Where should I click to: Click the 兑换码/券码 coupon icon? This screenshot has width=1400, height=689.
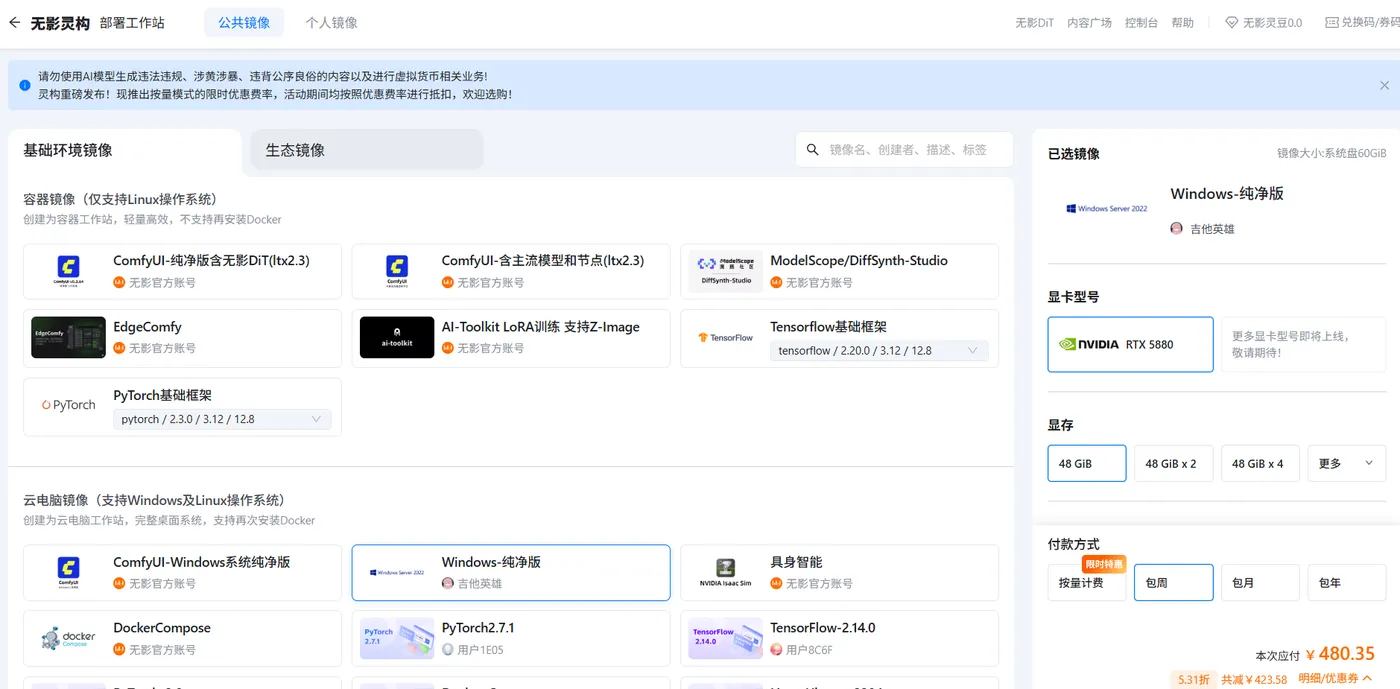[1332, 22]
